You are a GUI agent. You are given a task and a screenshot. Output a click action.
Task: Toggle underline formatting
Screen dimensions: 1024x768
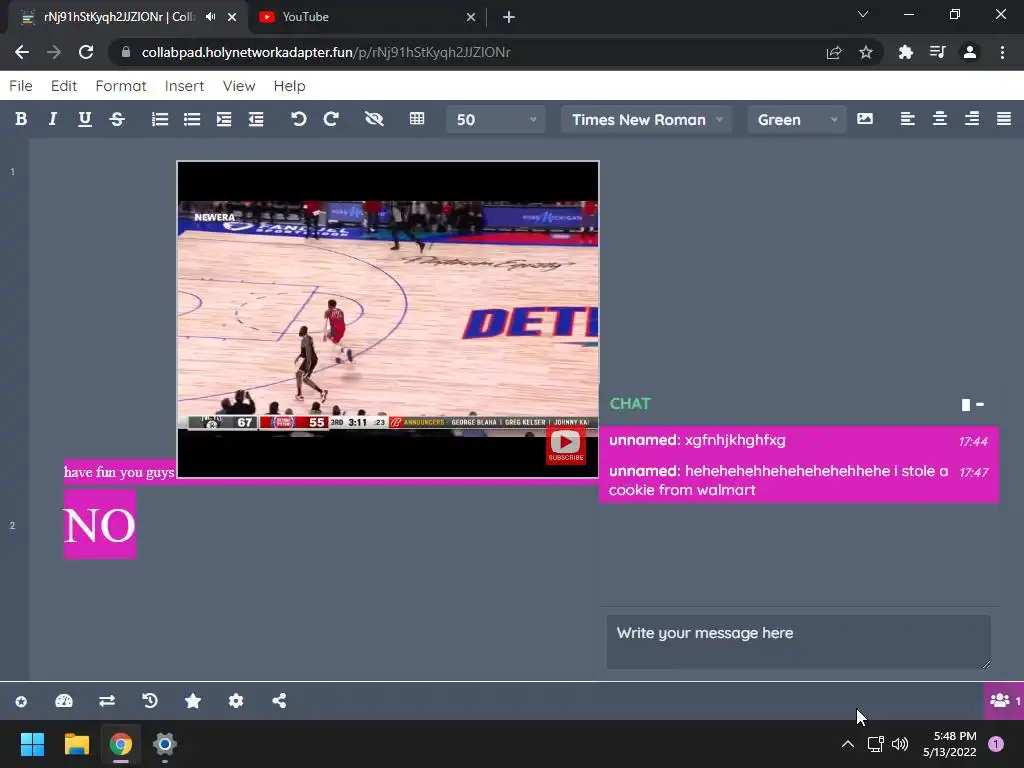point(84,119)
